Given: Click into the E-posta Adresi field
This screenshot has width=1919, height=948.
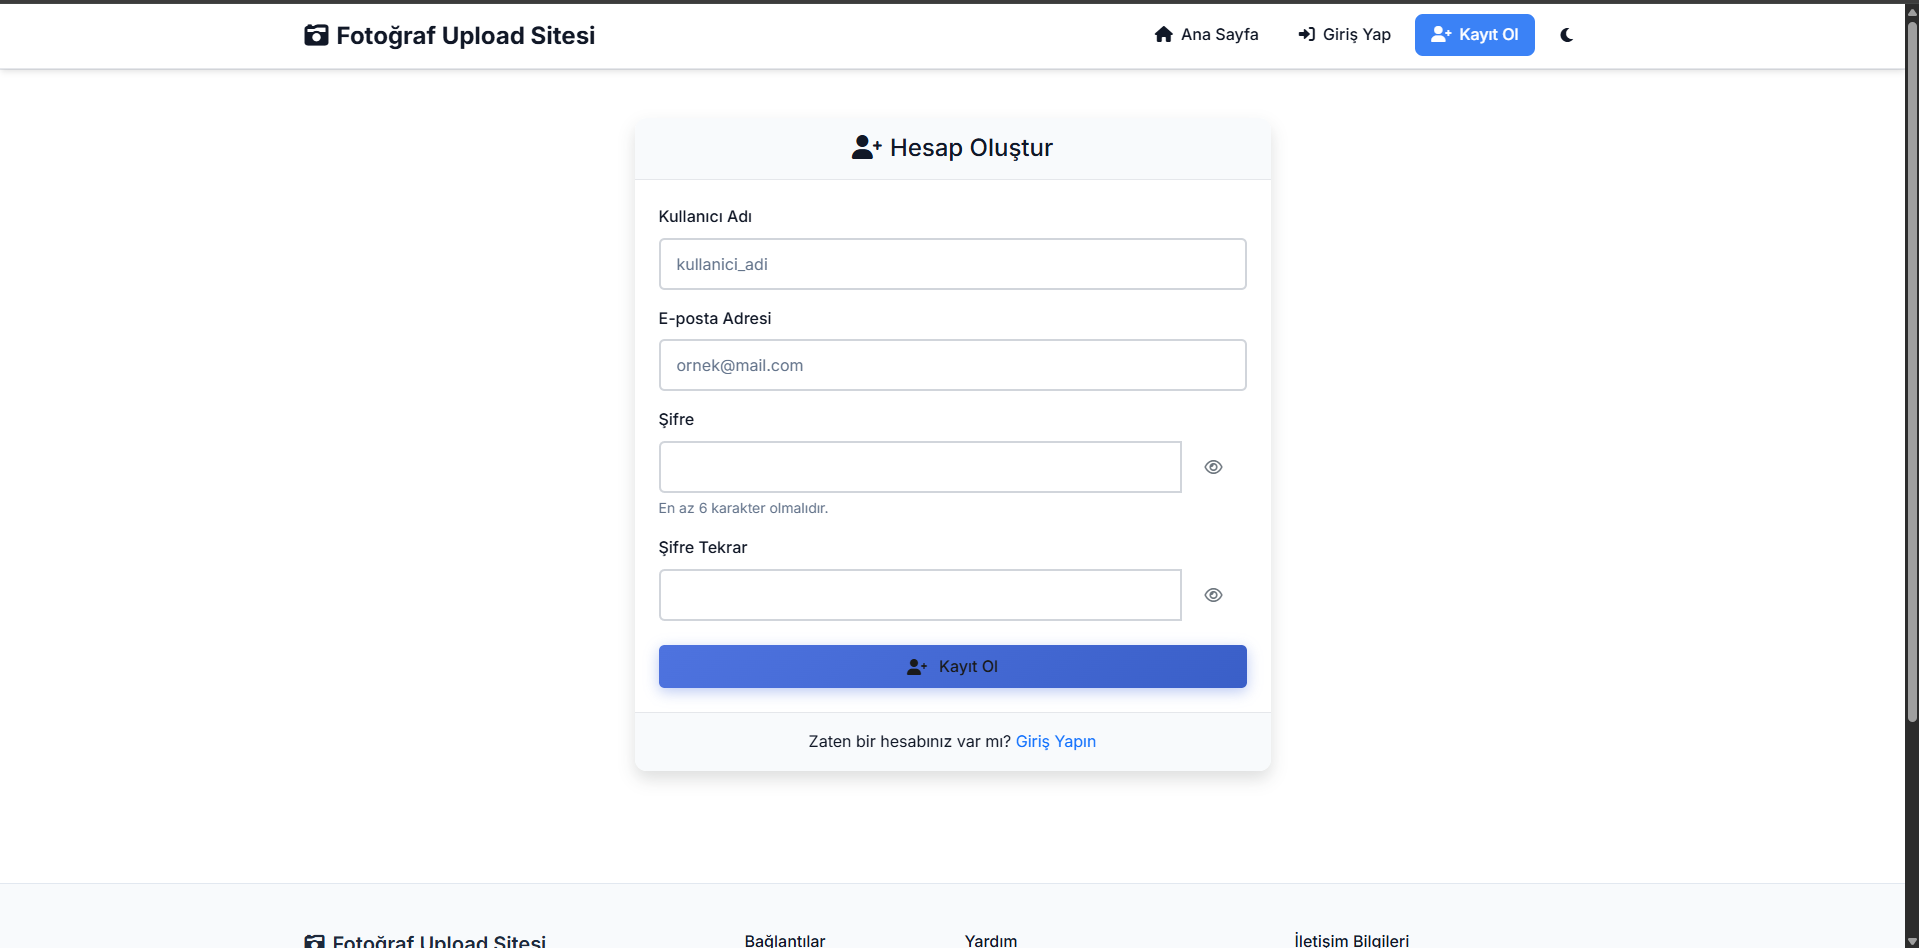Looking at the screenshot, I should click(952, 365).
